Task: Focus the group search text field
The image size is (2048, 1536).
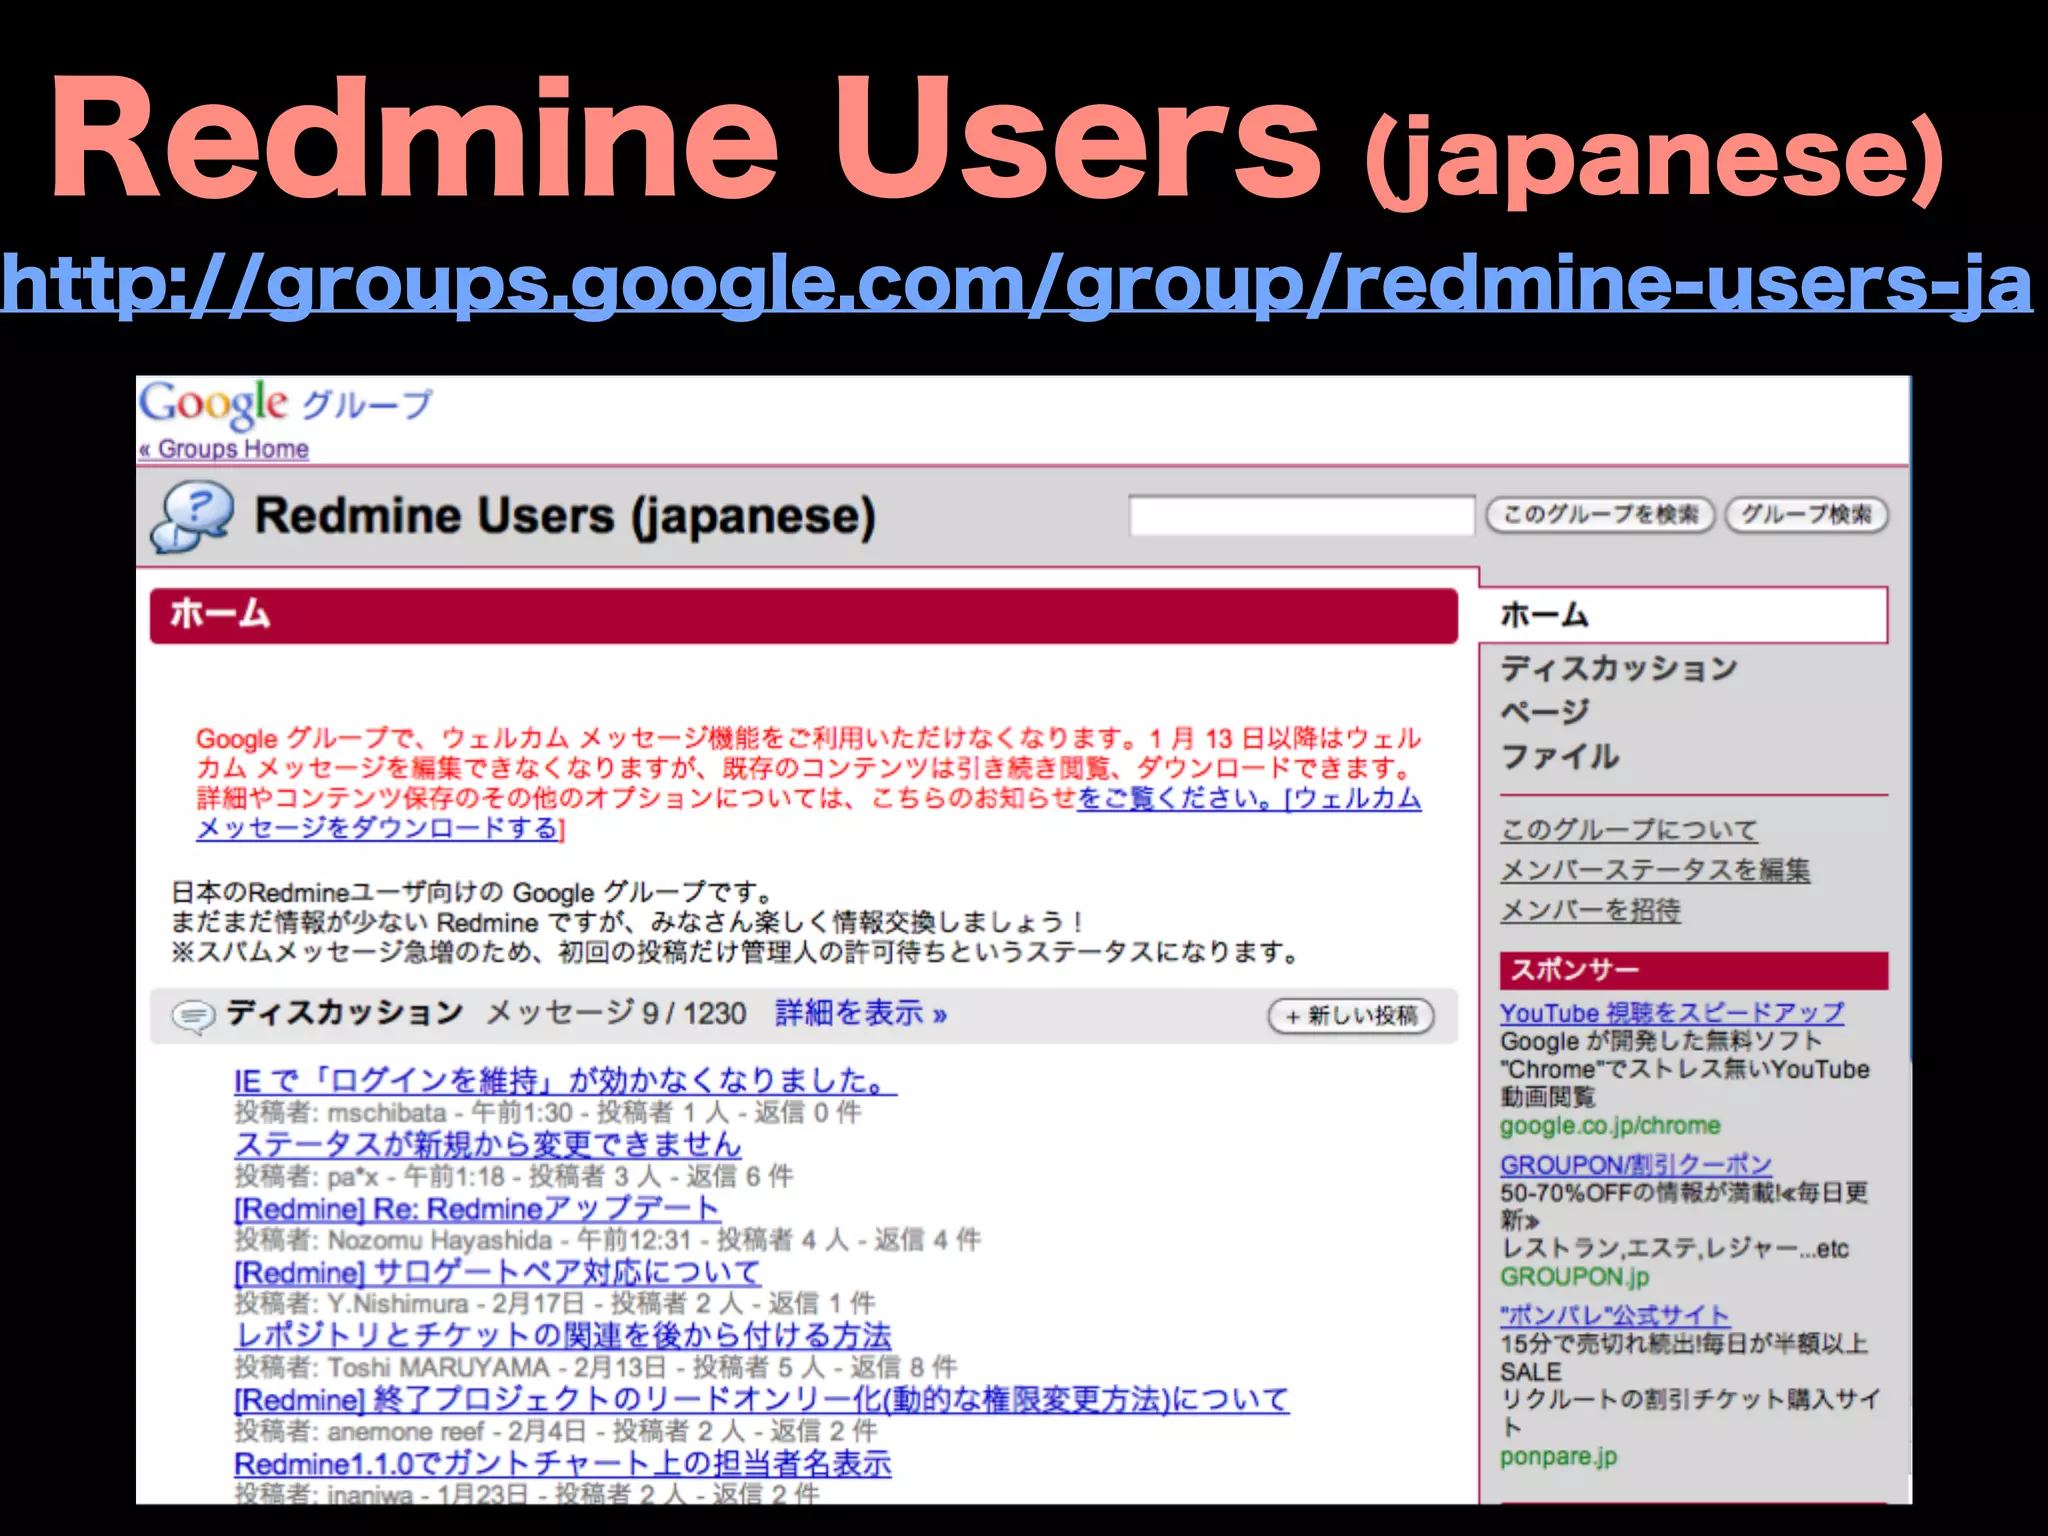Action: tap(1302, 516)
